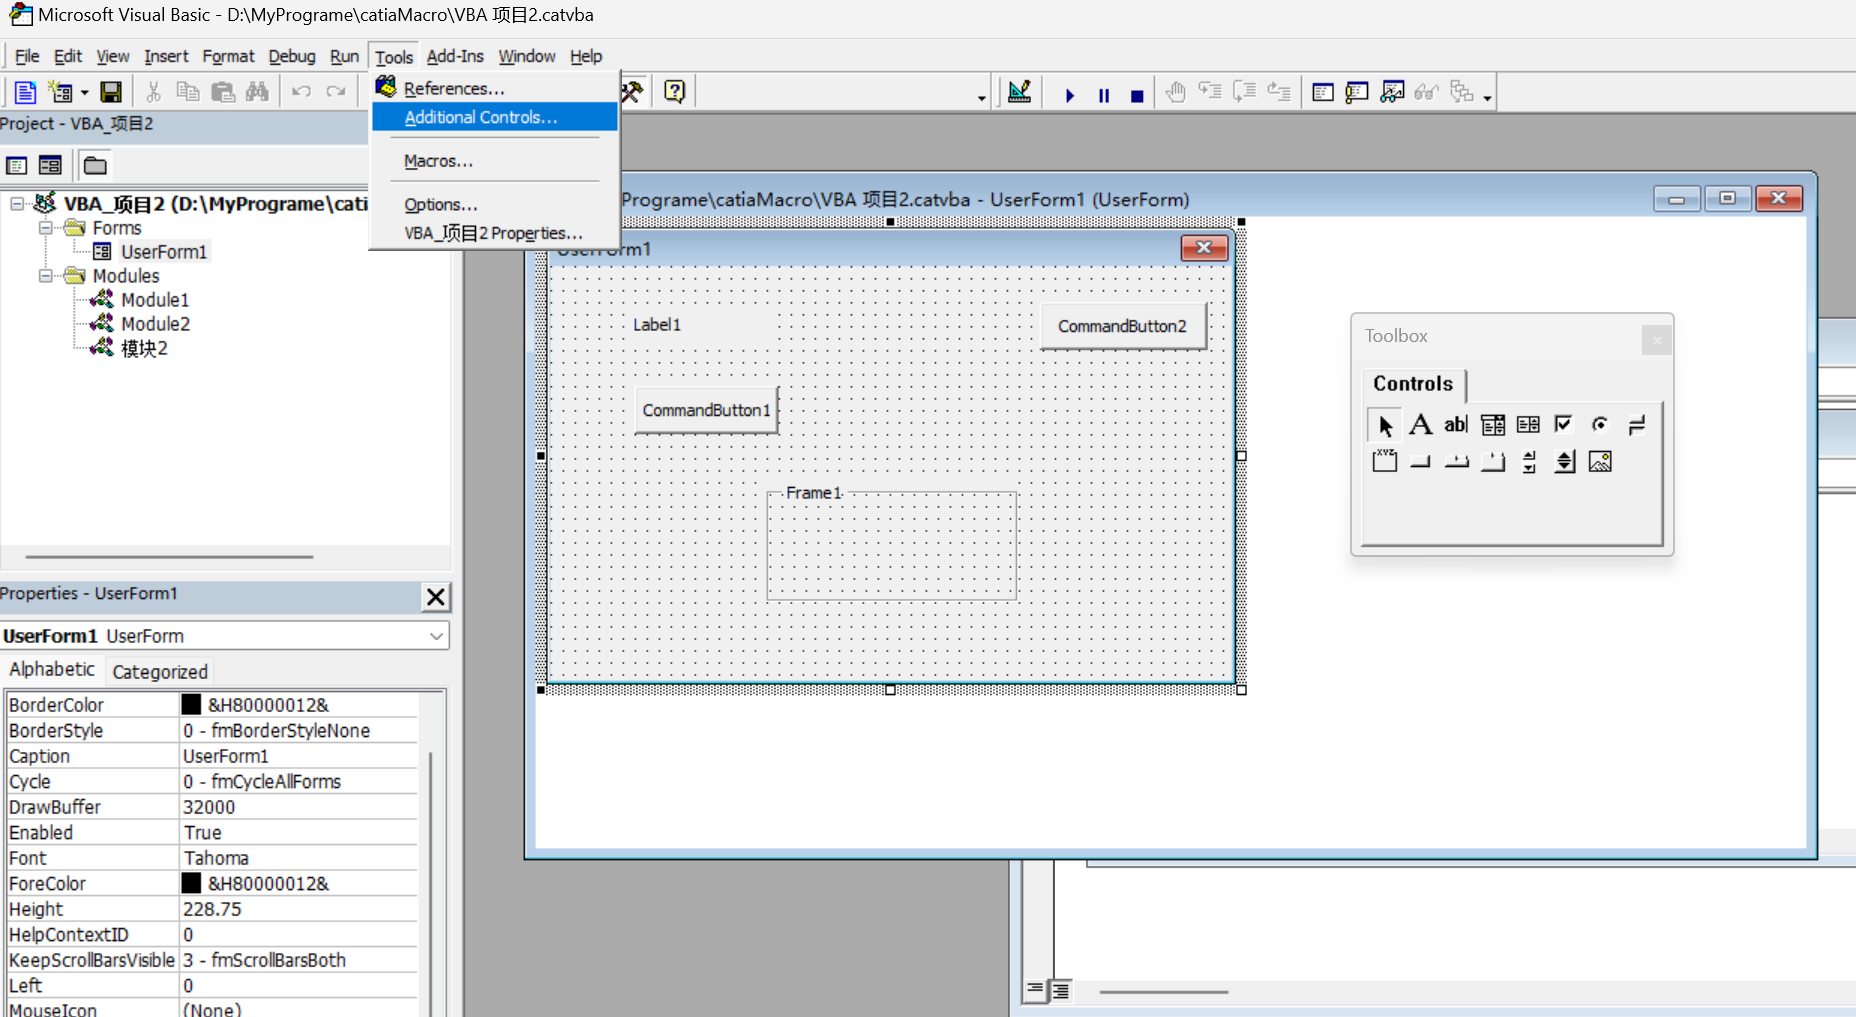Open the Debug menu
This screenshot has width=1856, height=1017.
[x=292, y=56]
